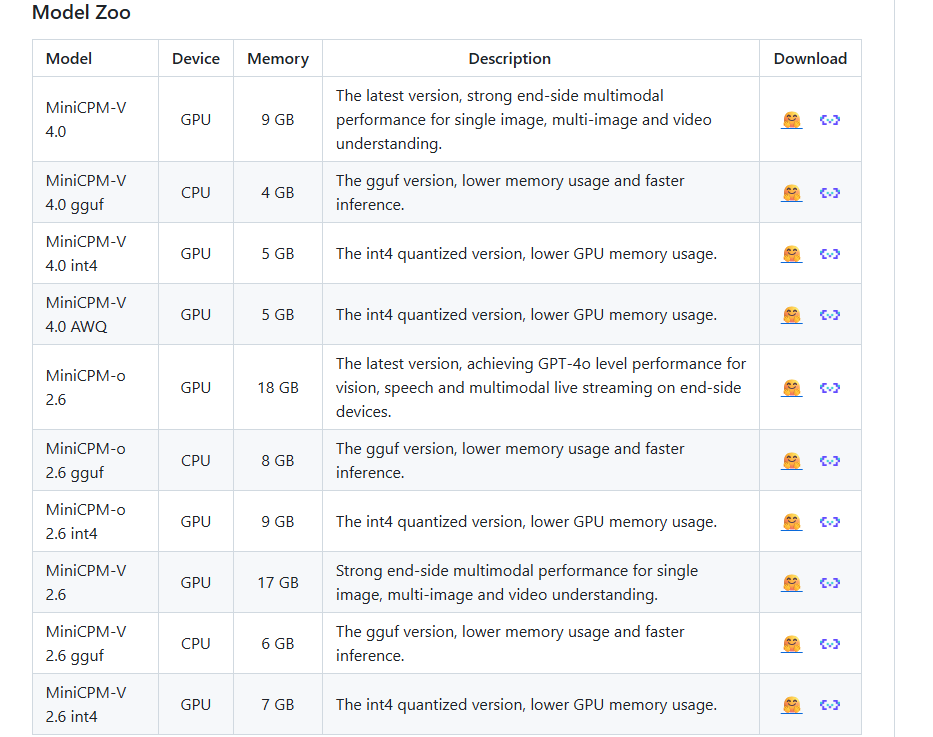Open HuggingFace link for MiniCPM-V 4.0 AWQ
The height and width of the screenshot is (737, 933).
coord(791,315)
